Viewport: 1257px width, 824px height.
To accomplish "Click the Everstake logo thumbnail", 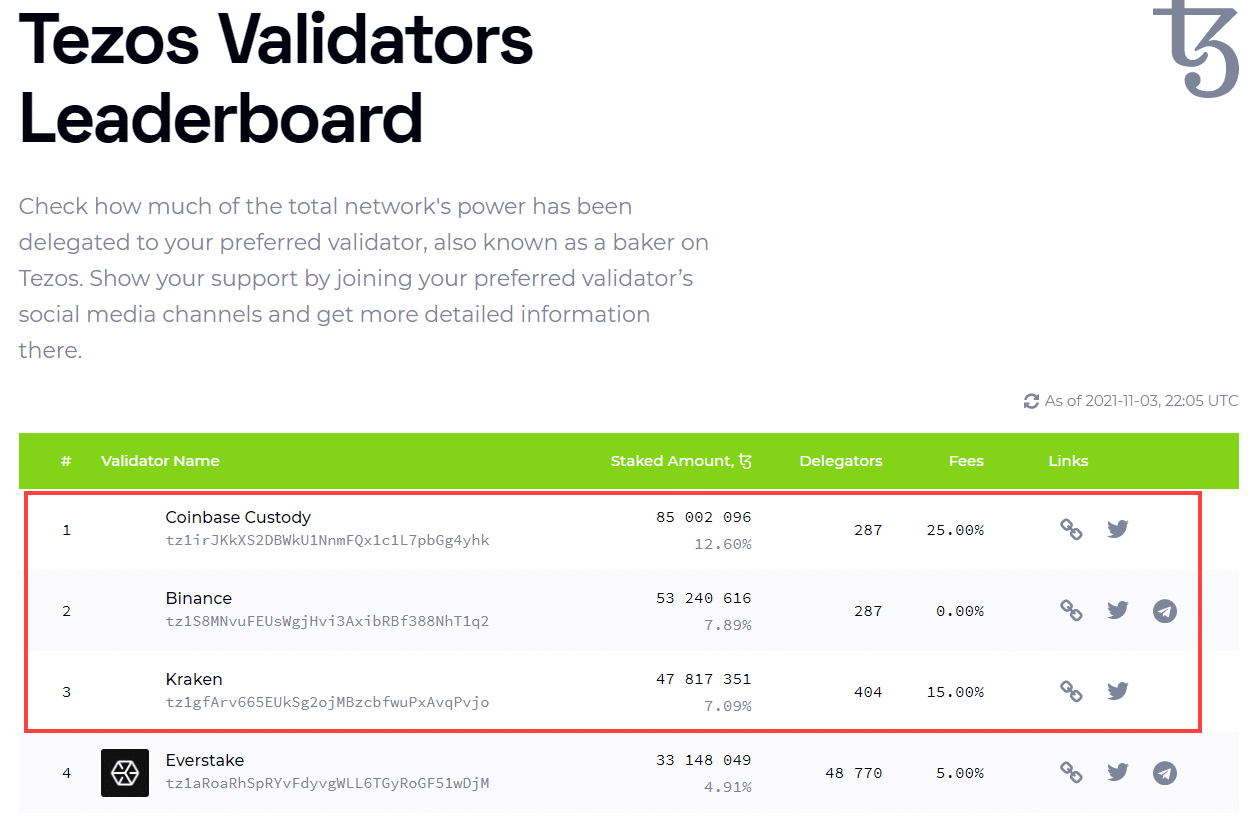I will [x=125, y=773].
